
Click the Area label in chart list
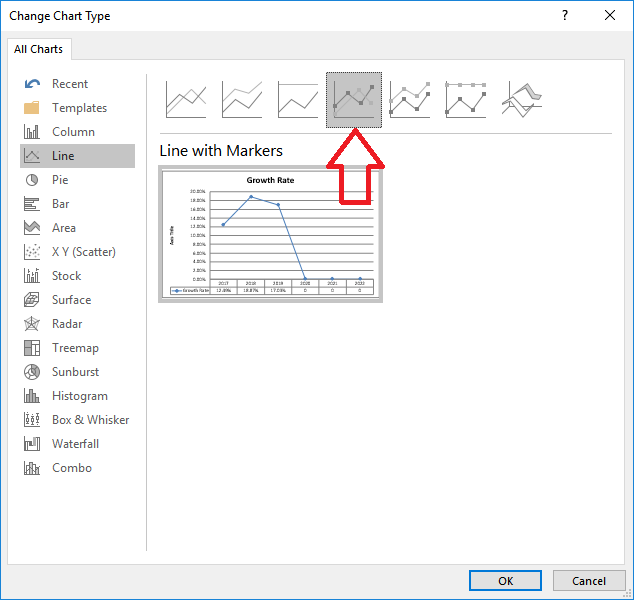point(64,228)
